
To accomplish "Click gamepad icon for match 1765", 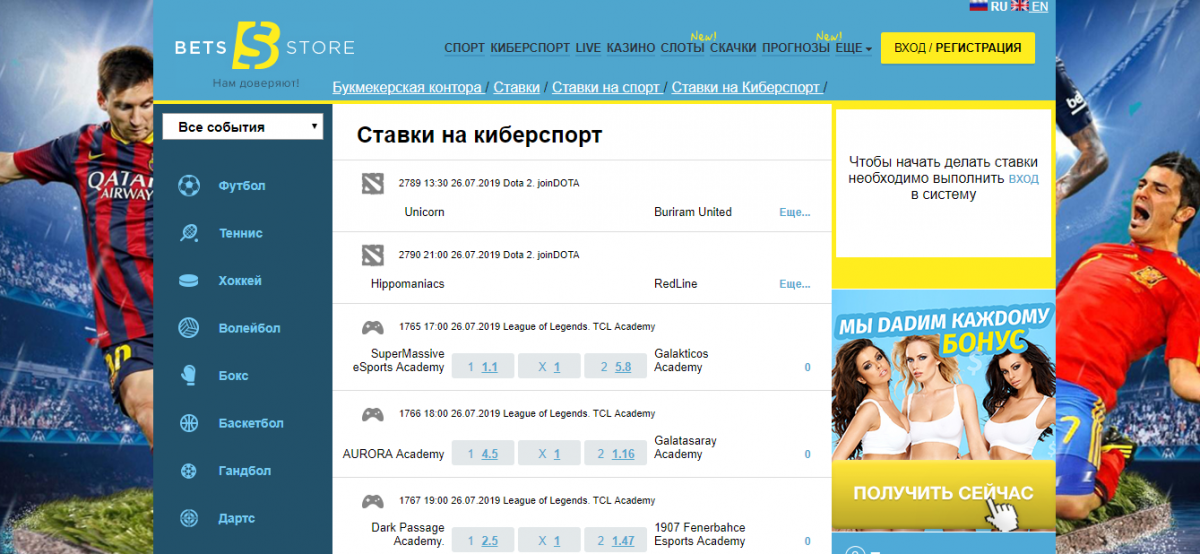I will click(x=372, y=327).
